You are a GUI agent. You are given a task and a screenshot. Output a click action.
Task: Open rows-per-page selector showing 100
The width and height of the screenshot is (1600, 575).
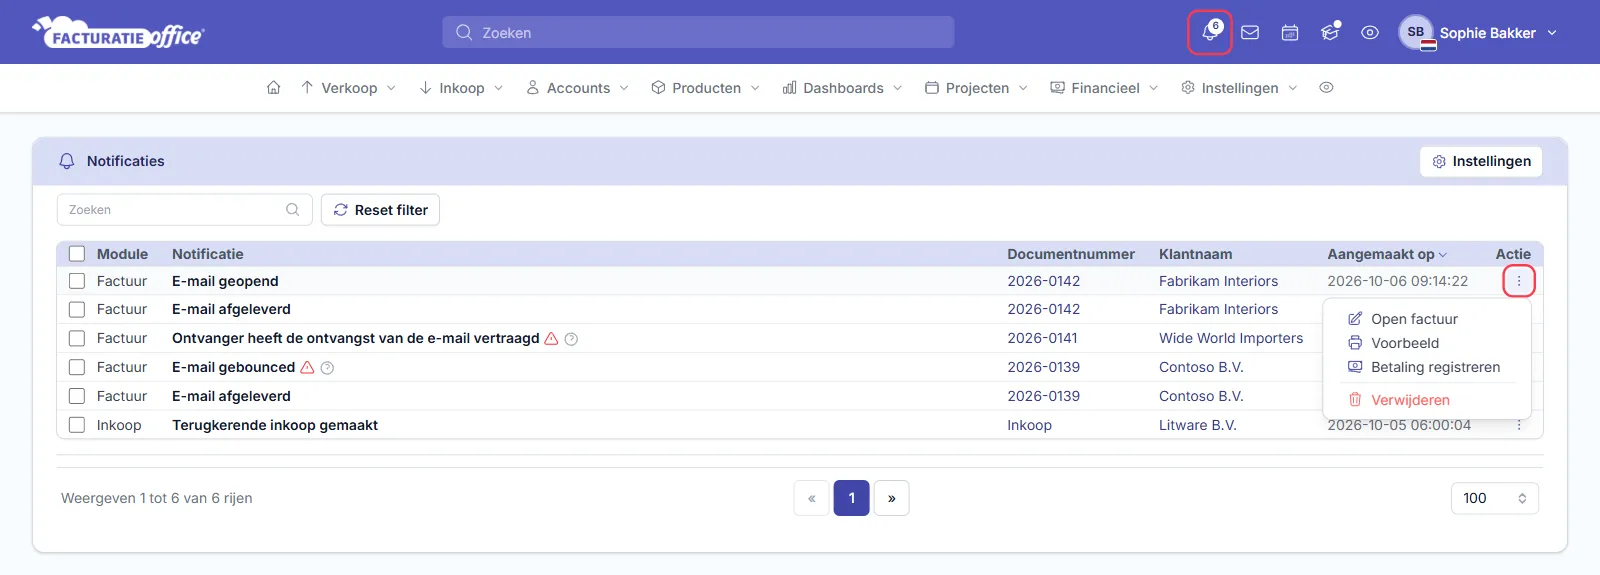click(x=1495, y=498)
